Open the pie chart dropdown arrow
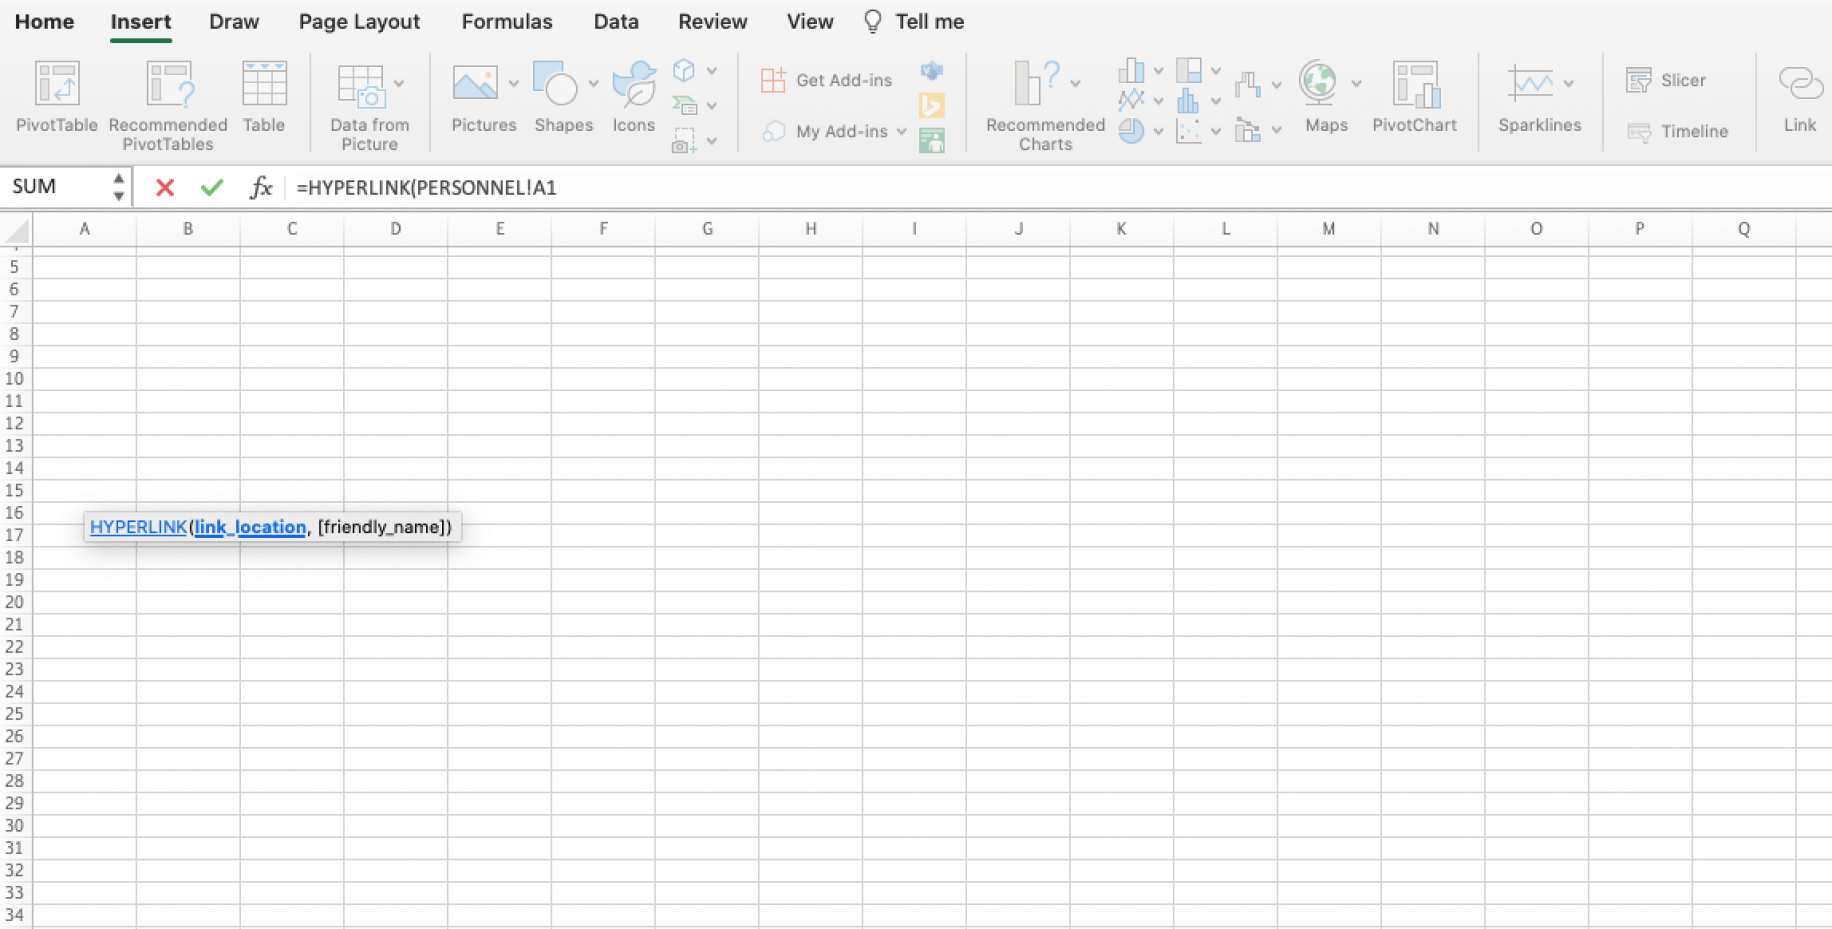Image resolution: width=1832 pixels, height=929 pixels. click(1158, 131)
